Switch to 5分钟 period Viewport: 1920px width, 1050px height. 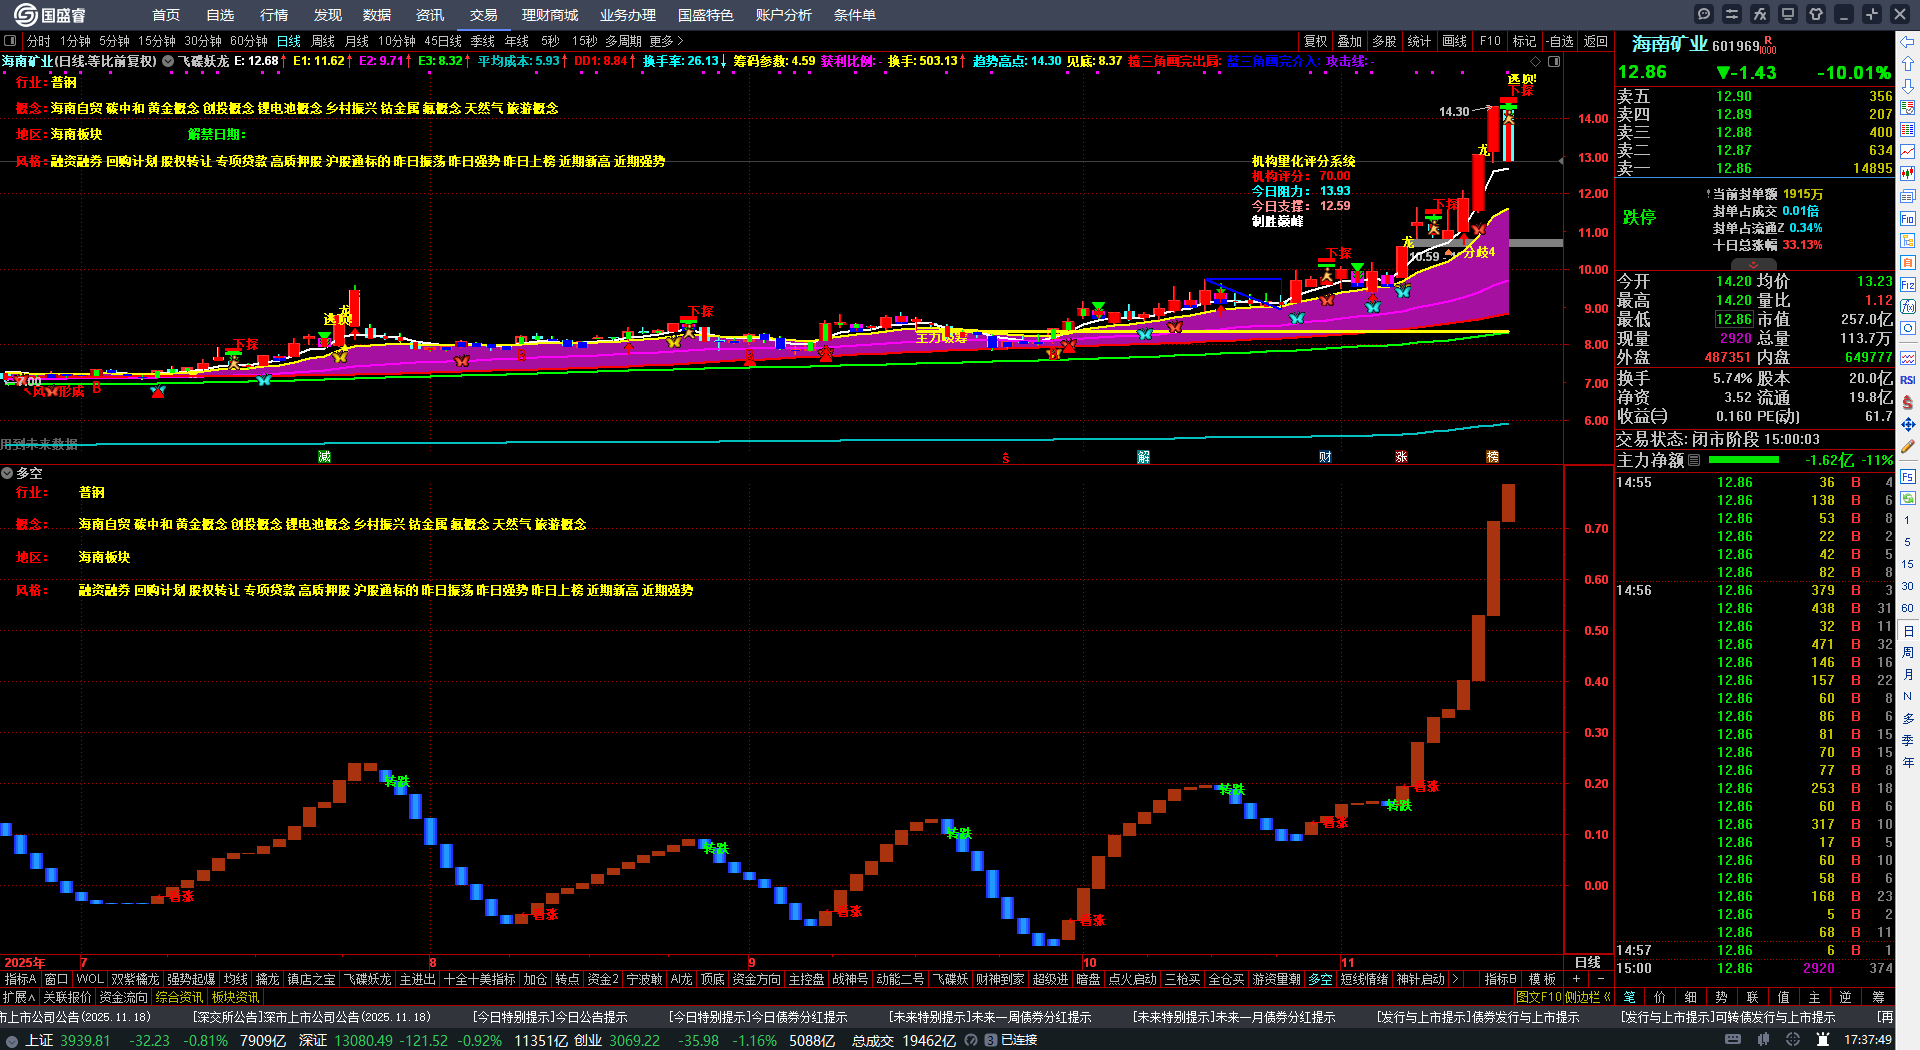[x=114, y=41]
